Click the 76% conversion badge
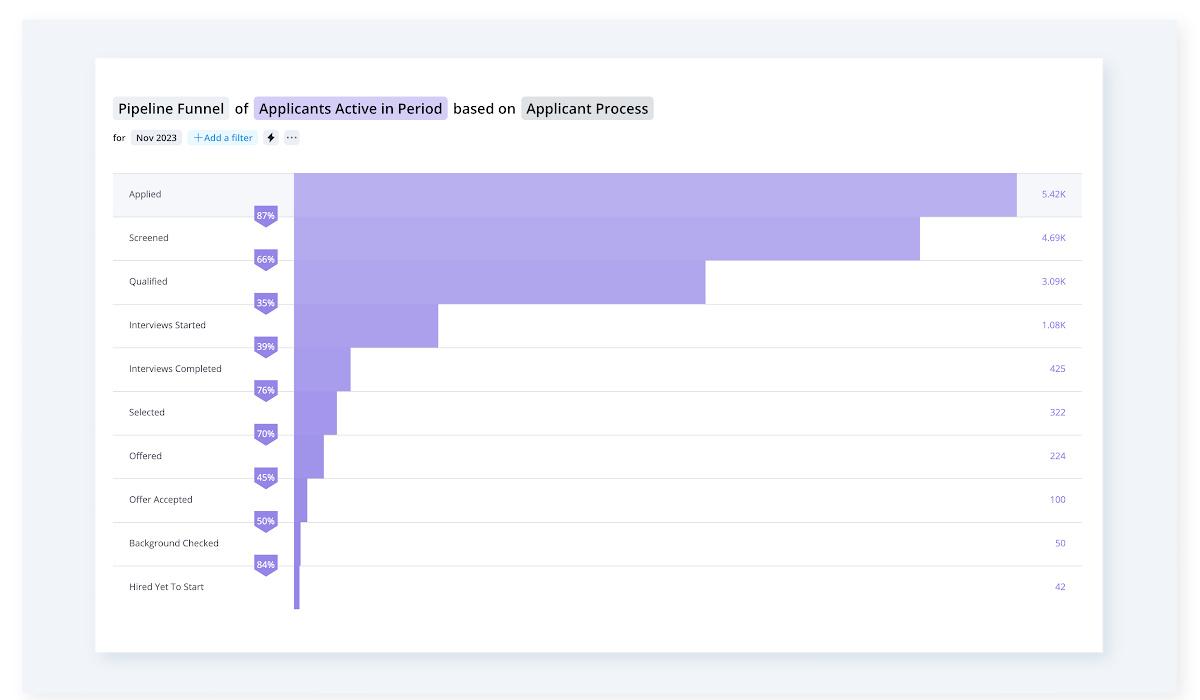 click(266, 391)
